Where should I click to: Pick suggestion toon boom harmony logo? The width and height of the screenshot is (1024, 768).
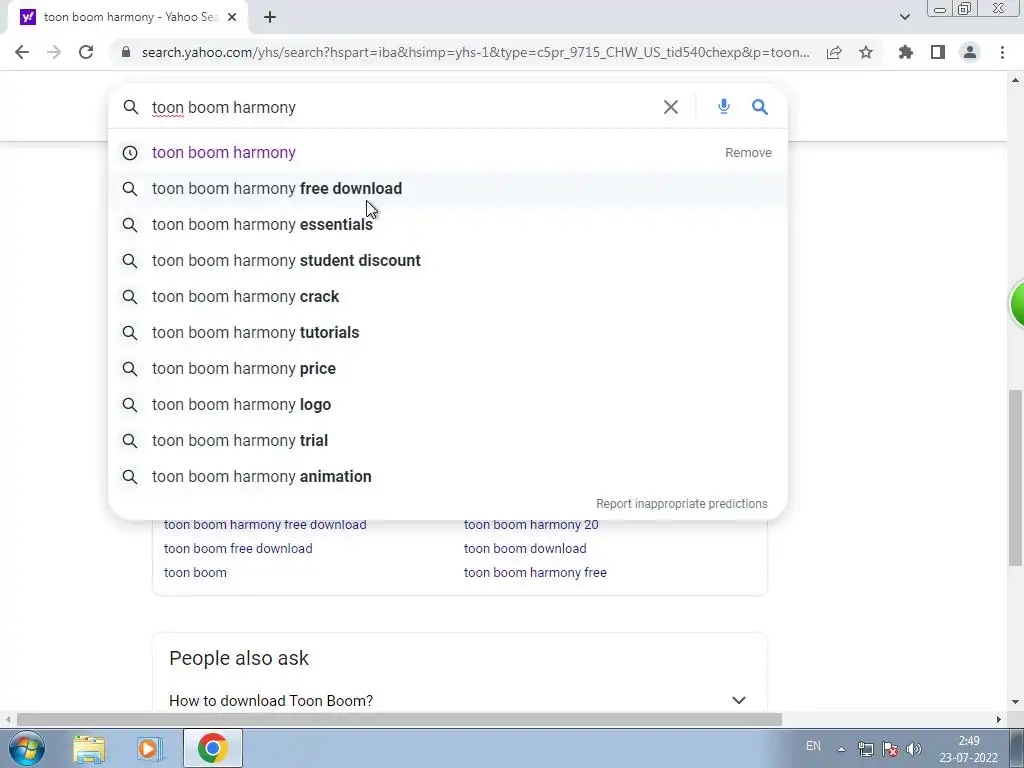tap(447, 404)
